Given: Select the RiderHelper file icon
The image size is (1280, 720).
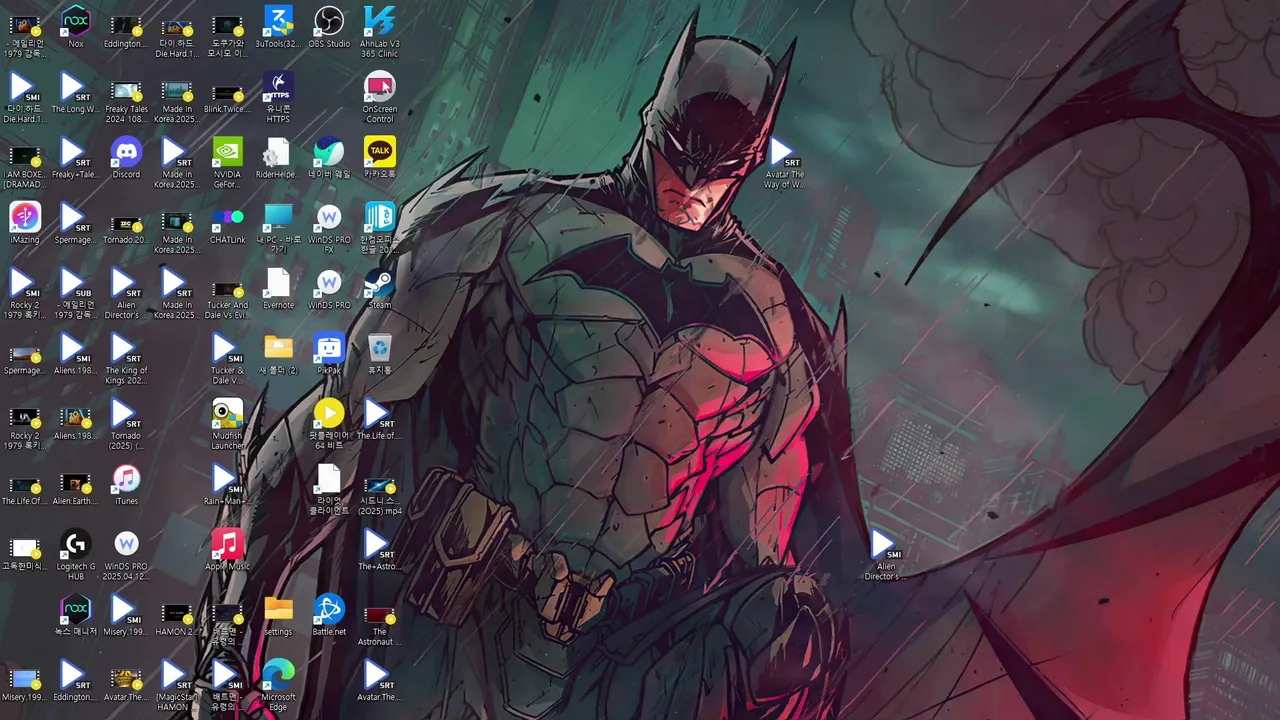Looking at the screenshot, I should click(278, 158).
